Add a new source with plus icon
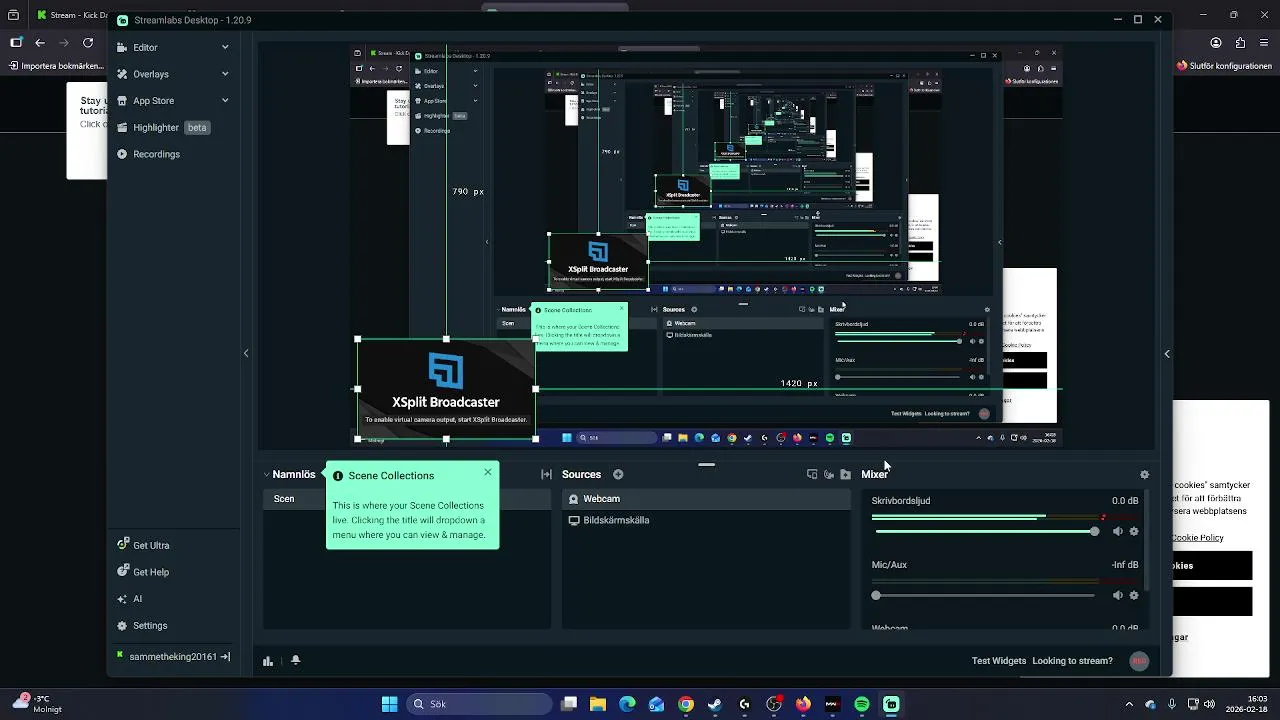 coord(618,475)
